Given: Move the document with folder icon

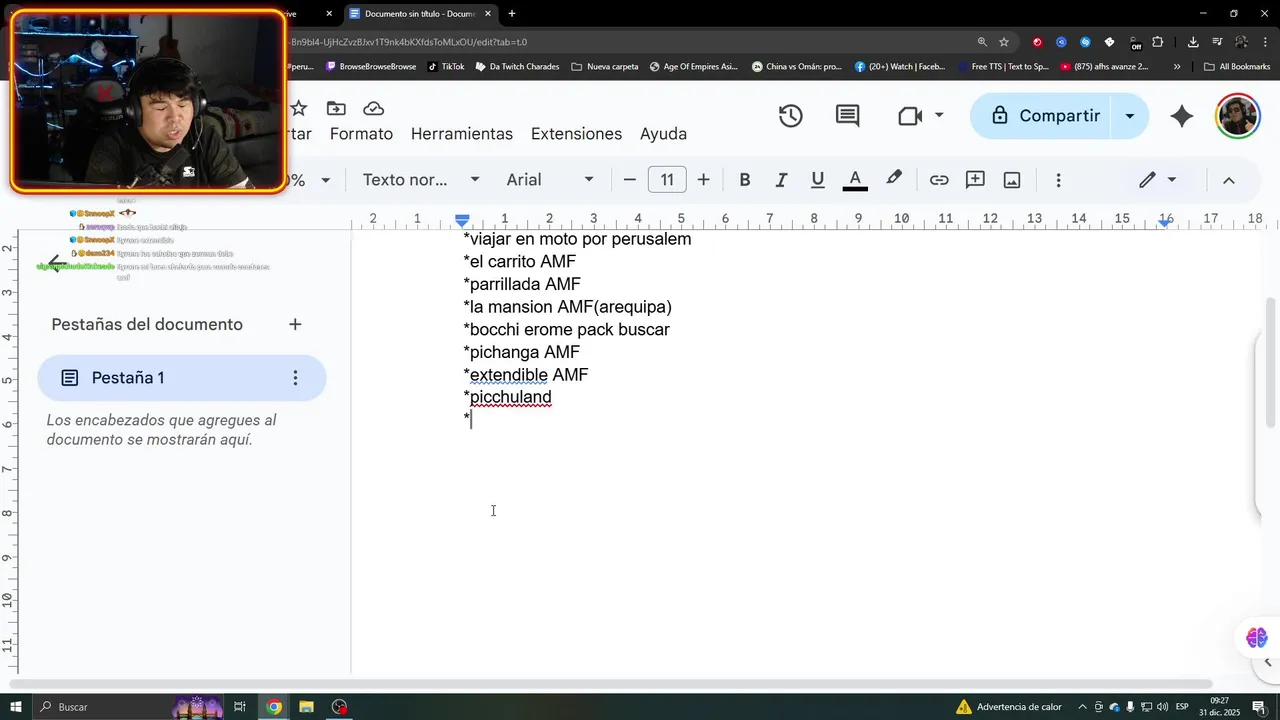Looking at the screenshot, I should tap(336, 108).
